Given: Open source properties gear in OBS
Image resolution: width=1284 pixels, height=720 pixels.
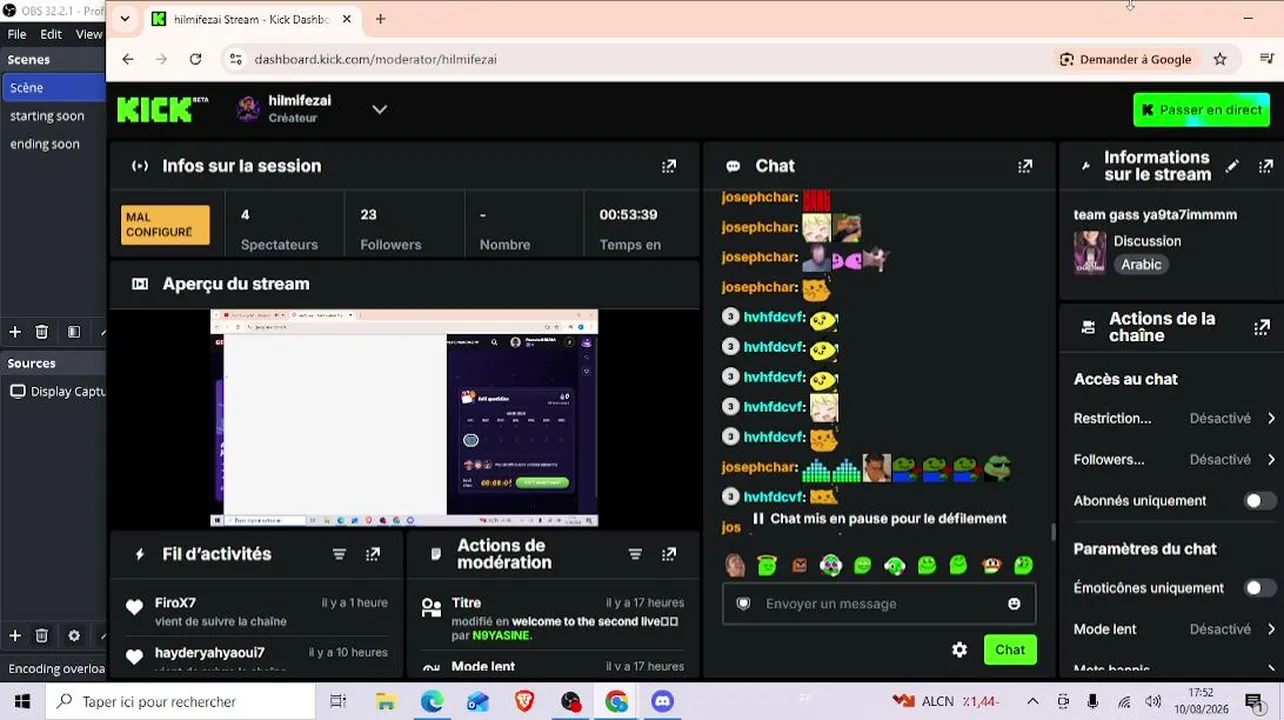Looking at the screenshot, I should [74, 636].
